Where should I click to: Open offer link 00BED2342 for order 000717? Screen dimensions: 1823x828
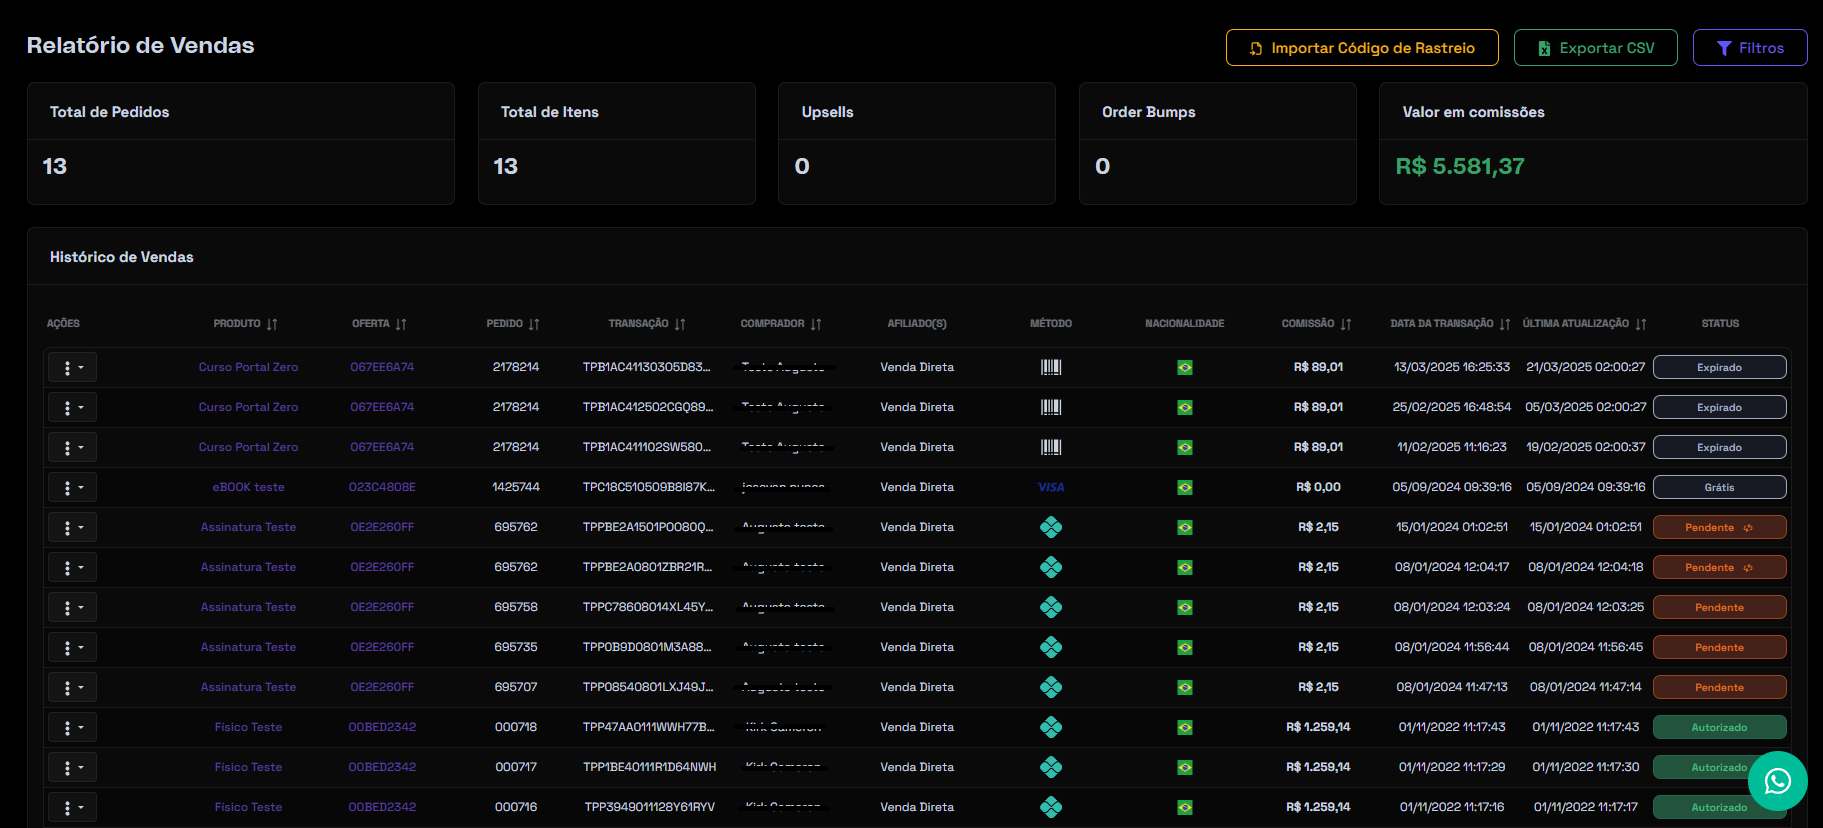[382, 767]
